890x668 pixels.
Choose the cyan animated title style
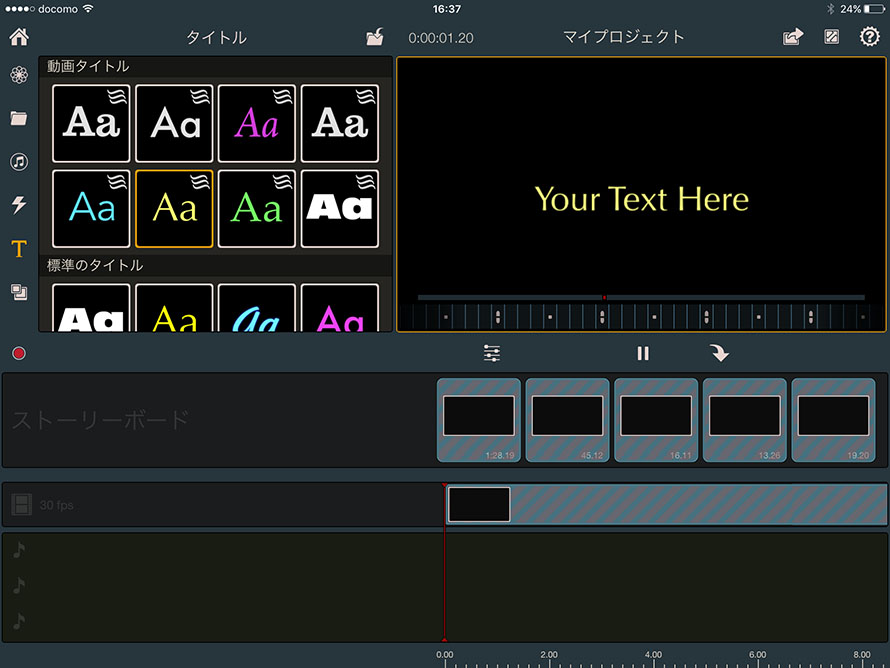tap(91, 208)
